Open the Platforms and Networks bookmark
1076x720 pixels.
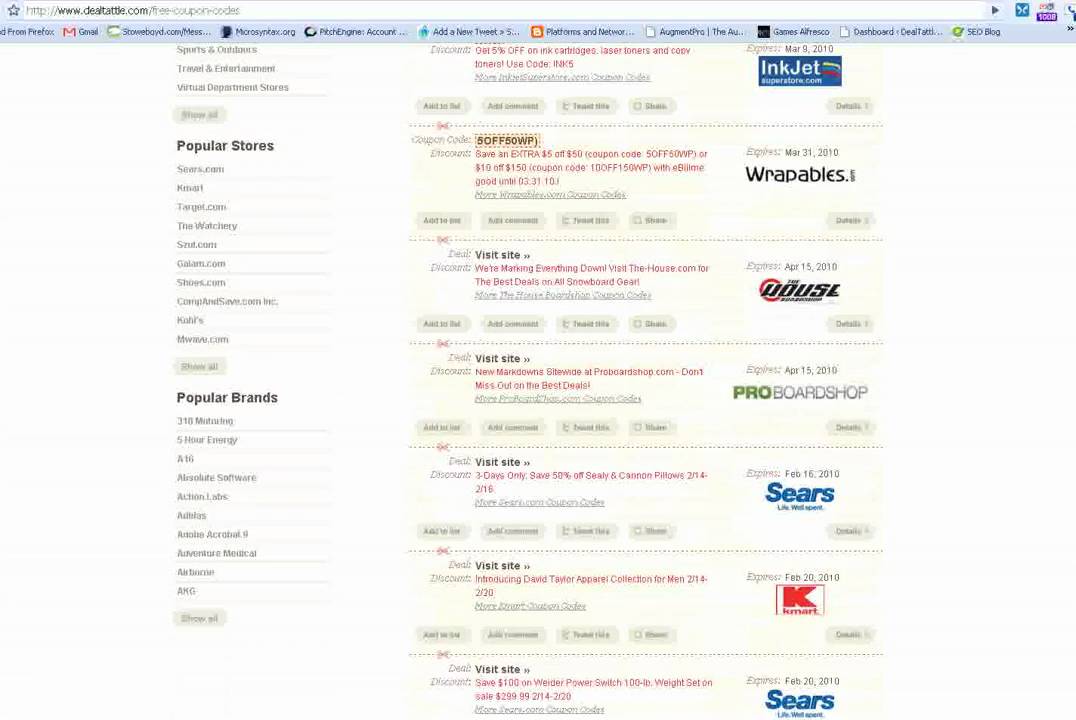pos(583,32)
